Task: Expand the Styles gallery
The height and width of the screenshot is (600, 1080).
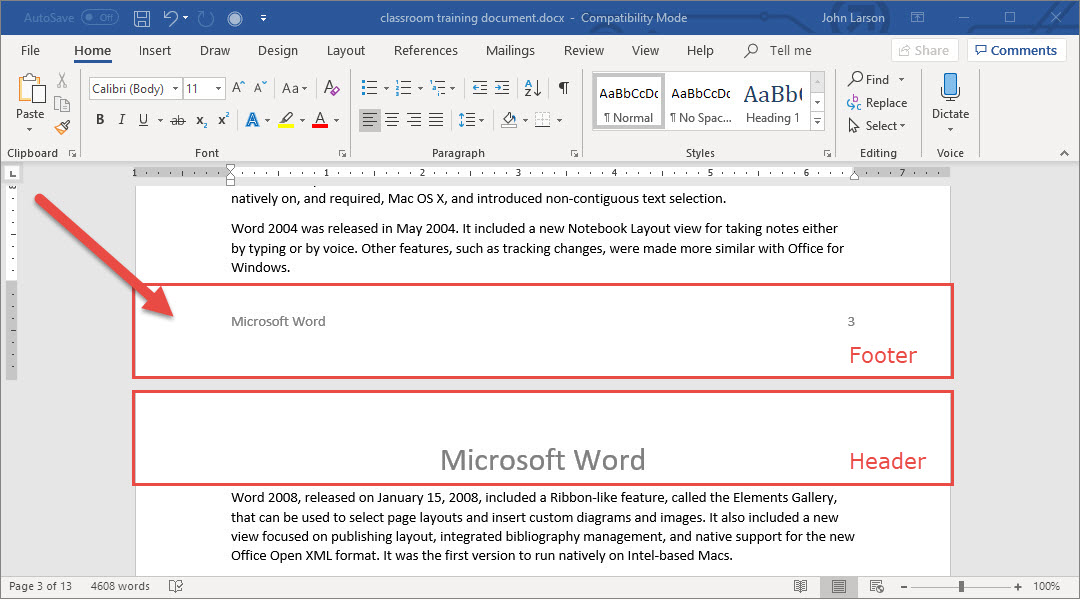Action: [x=817, y=122]
